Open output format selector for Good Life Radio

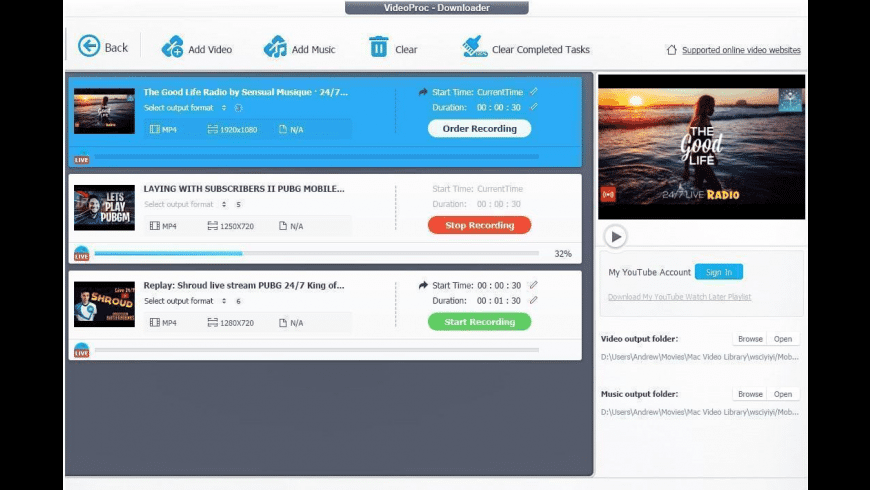(224, 108)
